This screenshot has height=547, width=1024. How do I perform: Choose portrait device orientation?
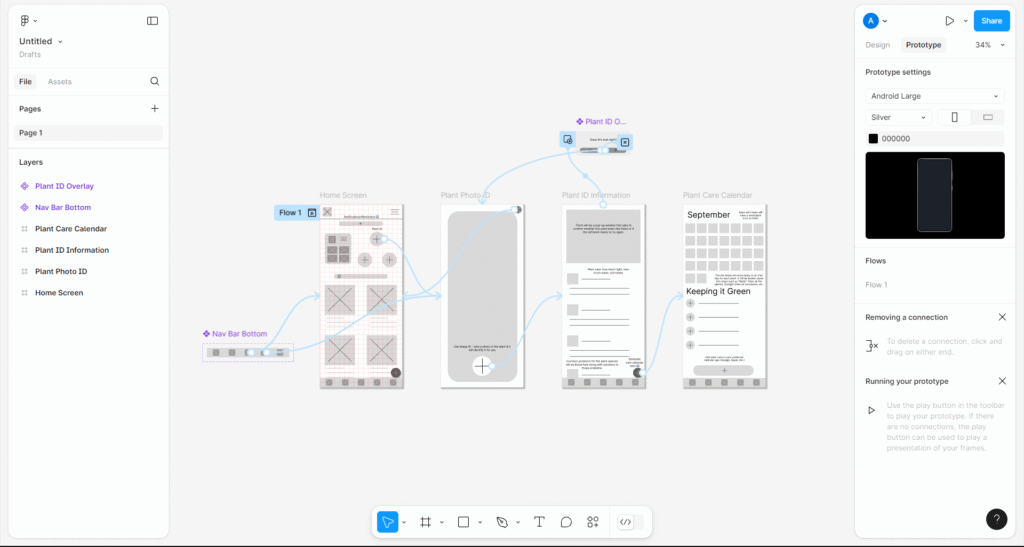click(x=954, y=117)
